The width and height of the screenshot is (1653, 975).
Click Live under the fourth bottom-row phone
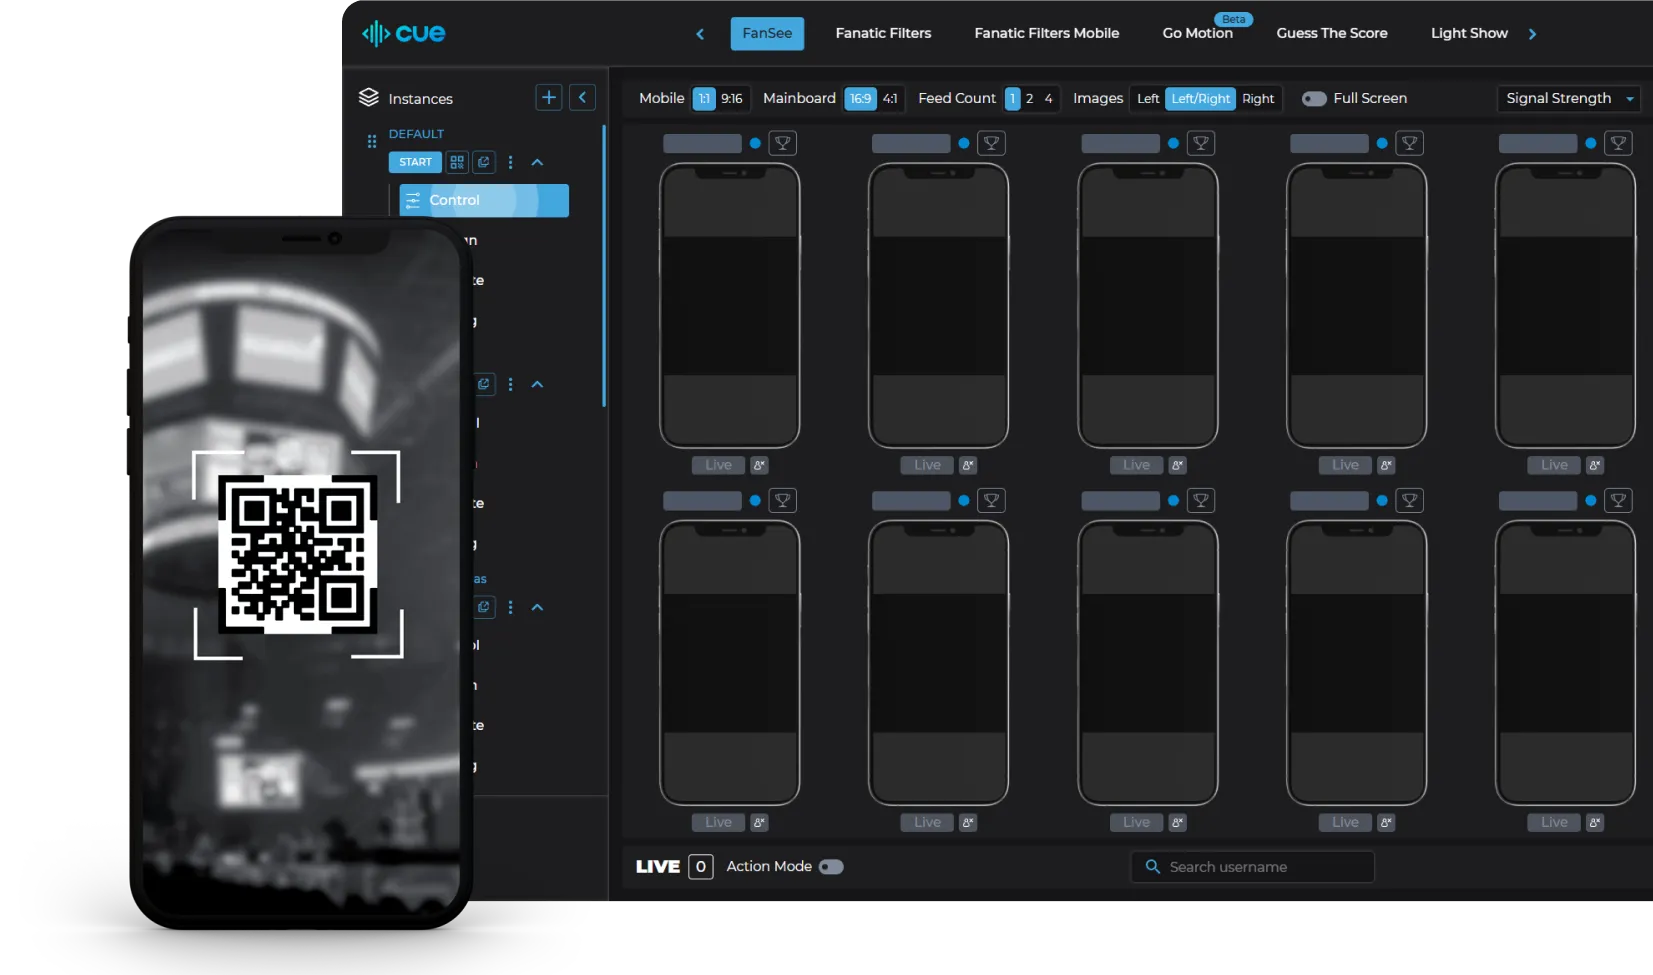pos(1345,822)
